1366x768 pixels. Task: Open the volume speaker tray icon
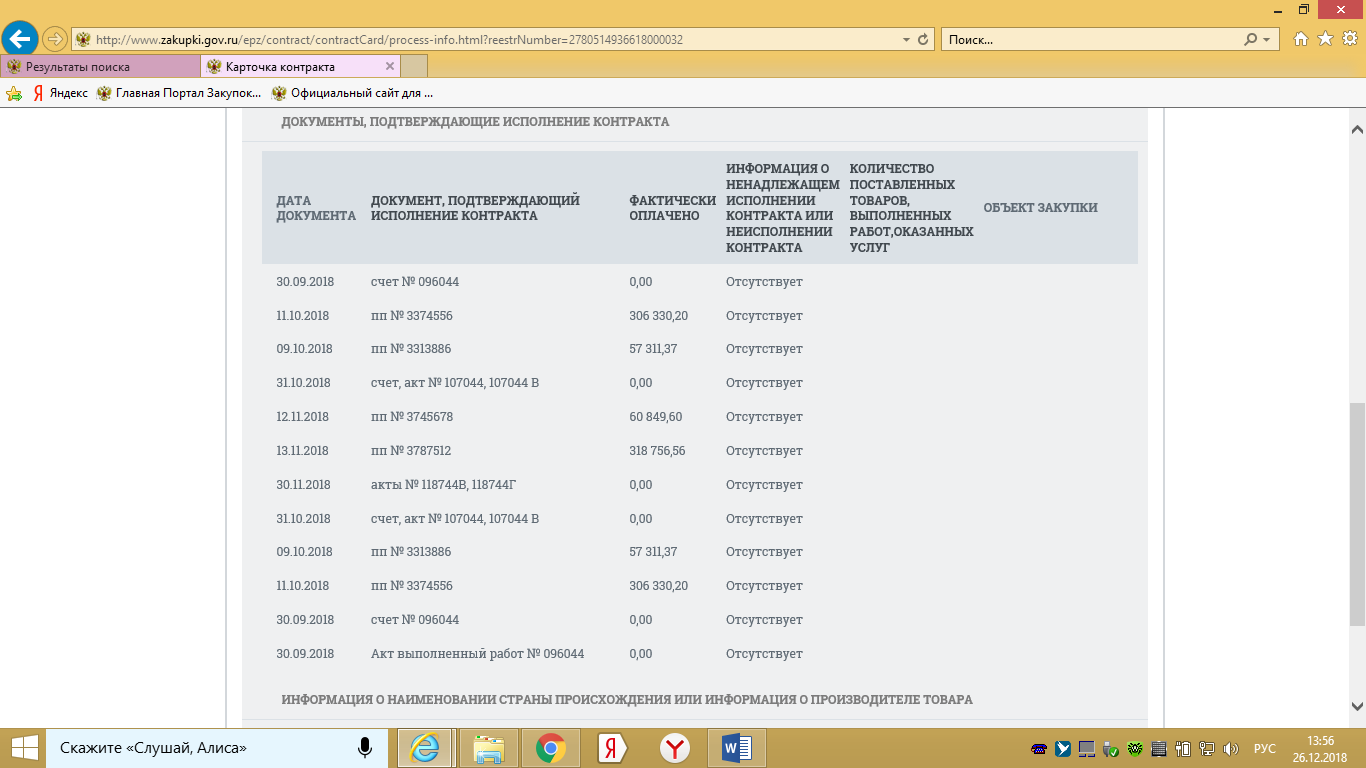(1231, 749)
